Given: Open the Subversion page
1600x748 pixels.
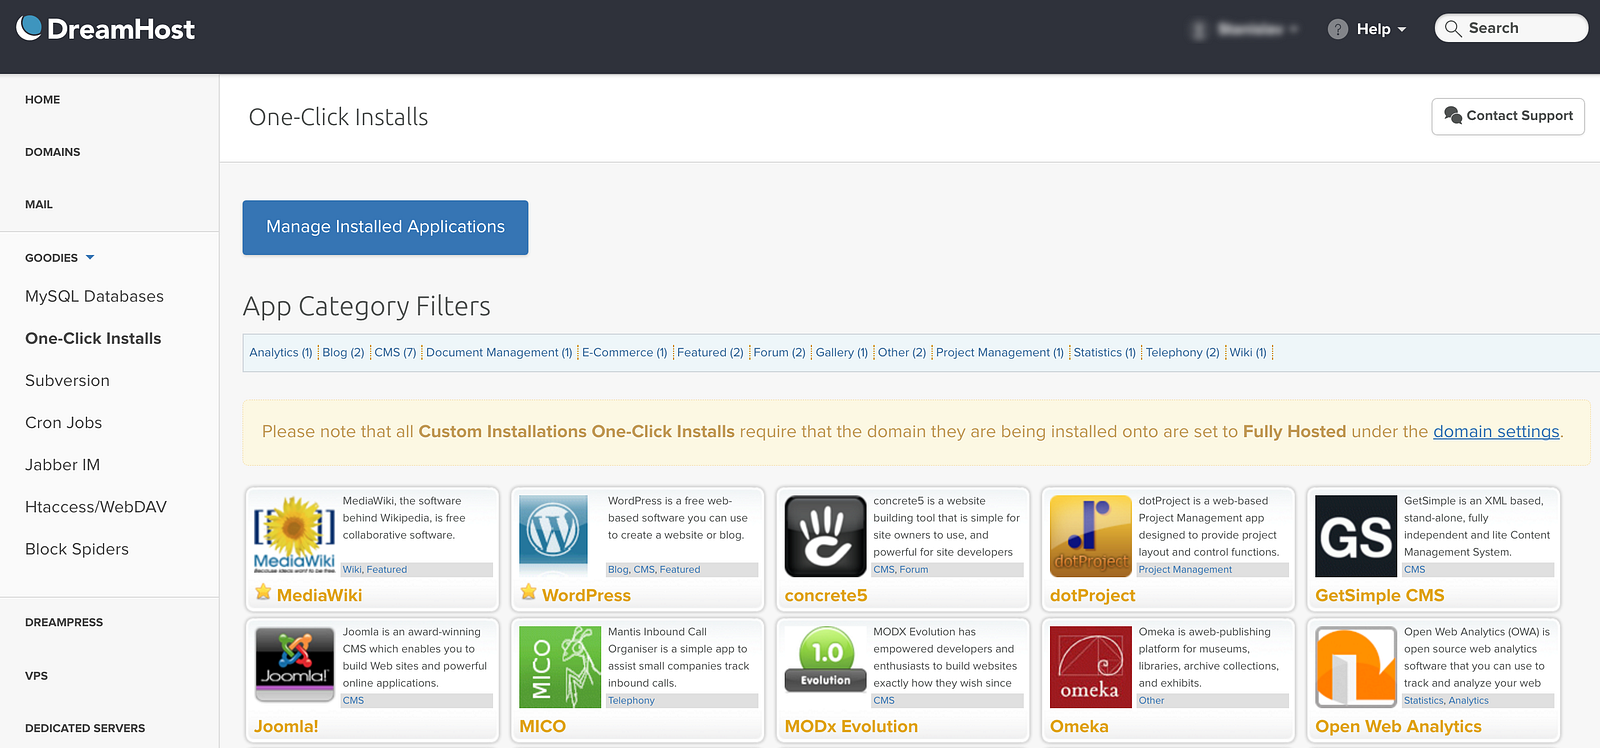Looking at the screenshot, I should (67, 380).
